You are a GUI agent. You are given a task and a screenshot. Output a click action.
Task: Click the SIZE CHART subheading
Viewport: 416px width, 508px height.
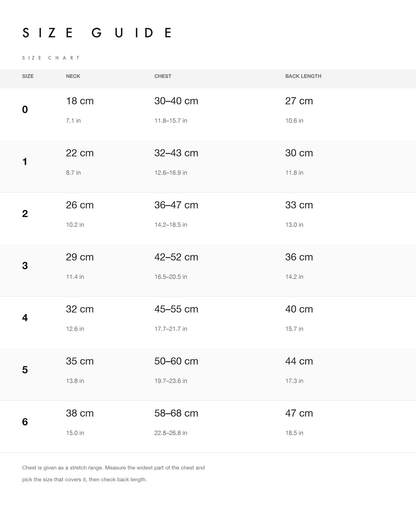click(x=51, y=58)
